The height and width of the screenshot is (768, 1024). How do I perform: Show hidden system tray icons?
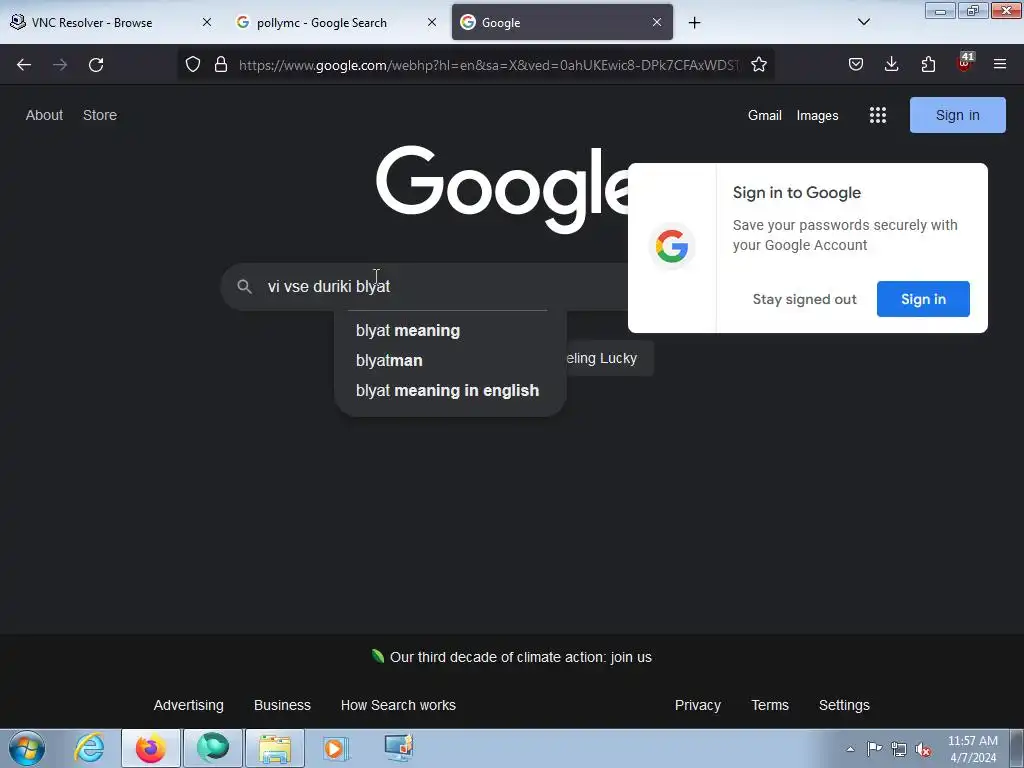pyautogui.click(x=850, y=749)
